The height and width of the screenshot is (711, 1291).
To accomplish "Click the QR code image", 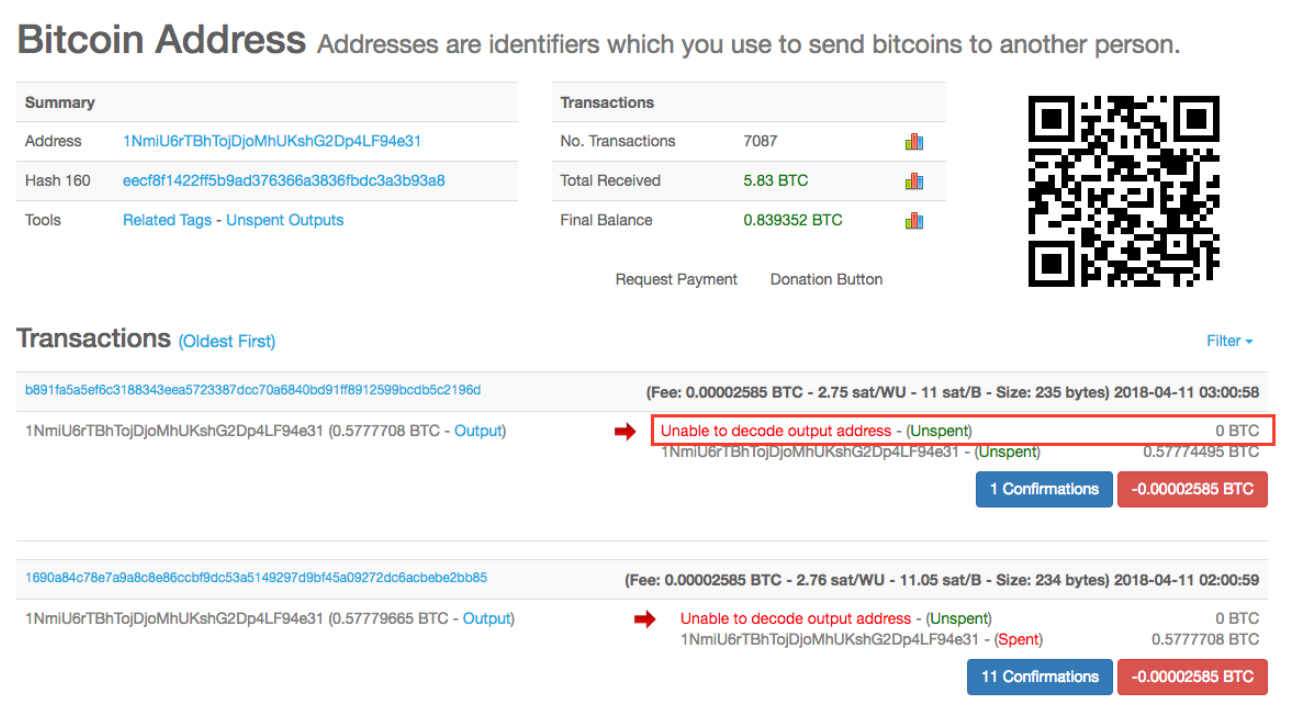I will point(1124,191).
